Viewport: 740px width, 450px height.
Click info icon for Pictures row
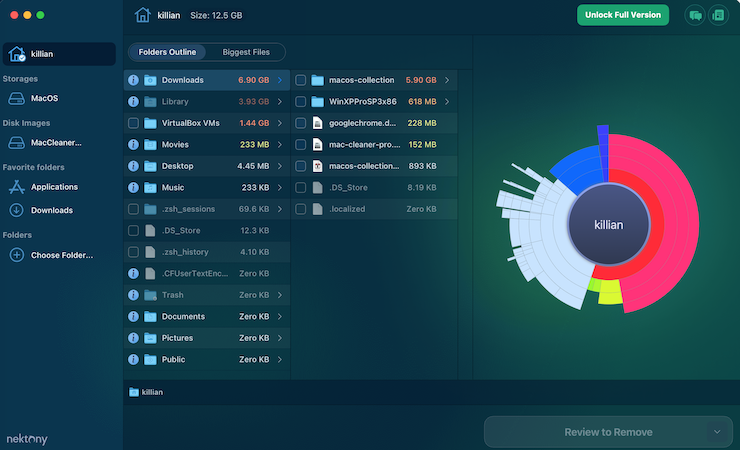coord(134,338)
